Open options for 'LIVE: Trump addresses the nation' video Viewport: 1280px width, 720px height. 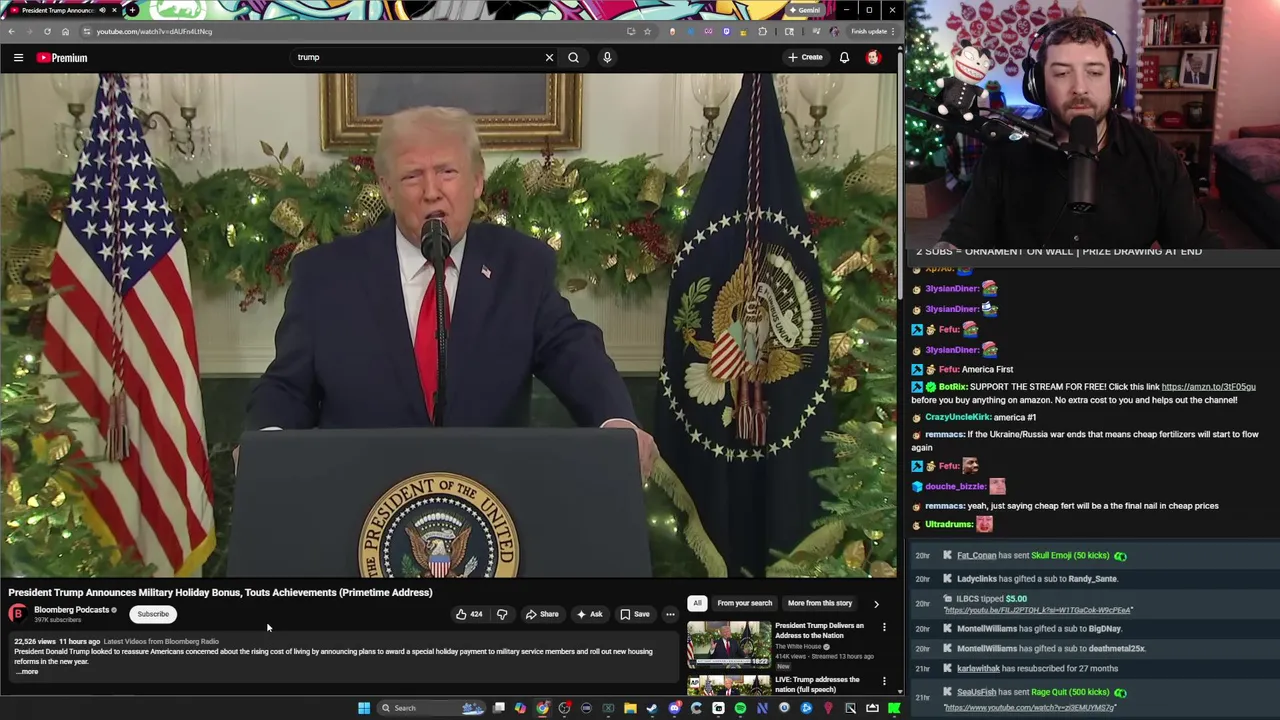[884, 681]
